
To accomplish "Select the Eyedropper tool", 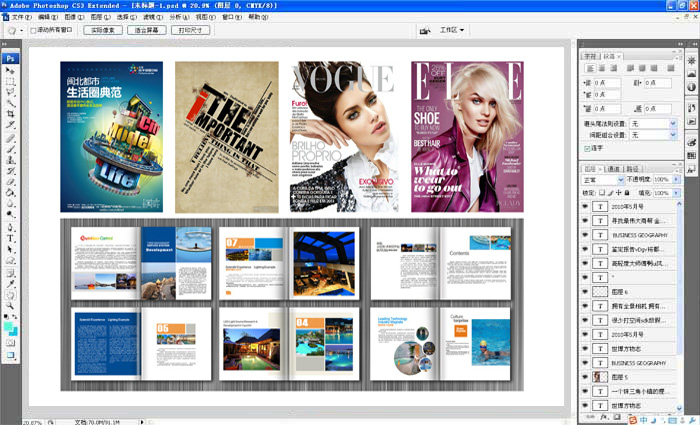I will click(x=11, y=284).
